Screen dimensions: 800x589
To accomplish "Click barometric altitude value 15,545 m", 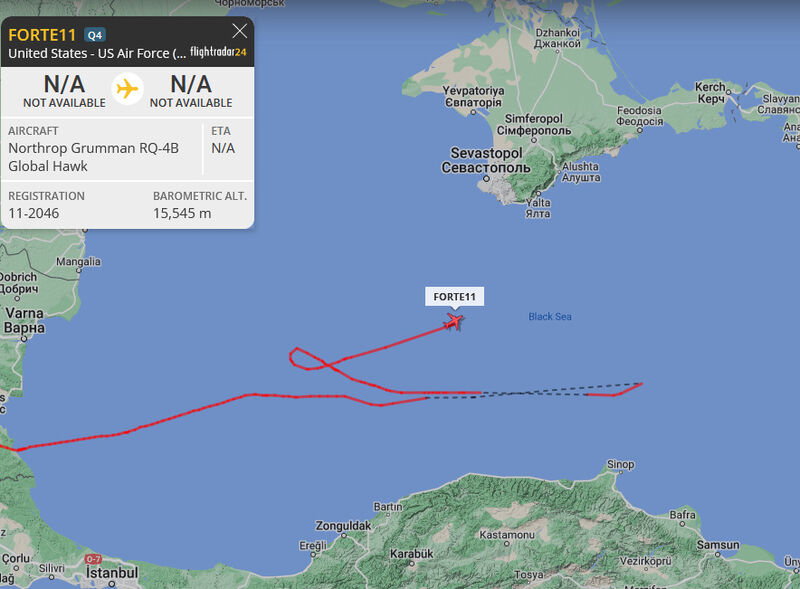I will click(x=182, y=213).
